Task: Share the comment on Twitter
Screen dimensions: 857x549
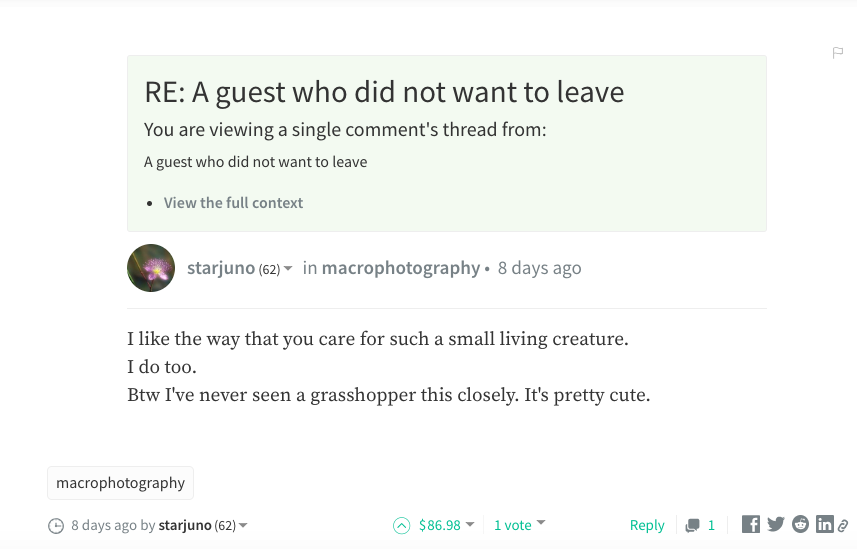Action: 776,524
